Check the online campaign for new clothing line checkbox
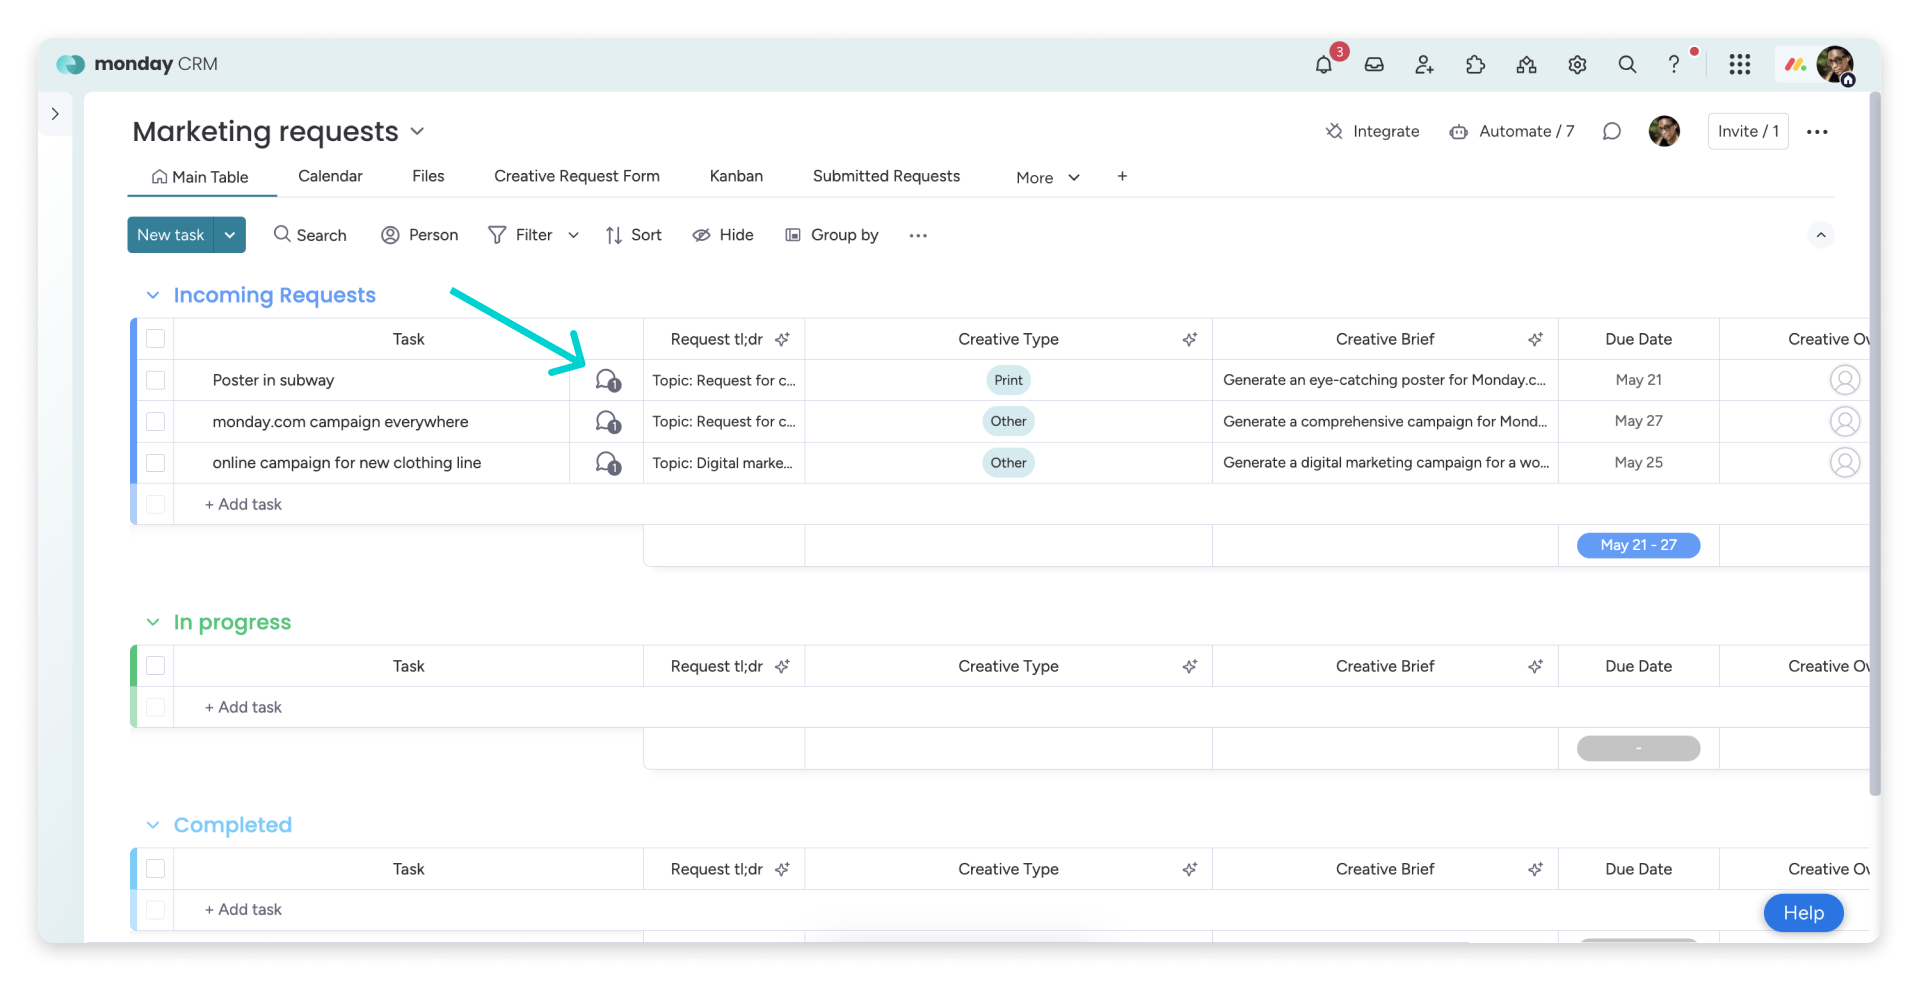This screenshot has width=1920, height=981. [x=155, y=463]
